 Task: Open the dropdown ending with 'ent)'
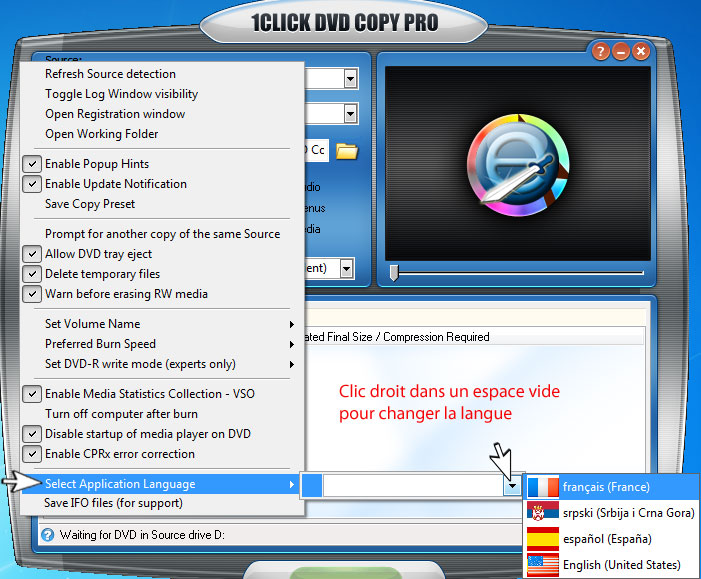pyautogui.click(x=346, y=269)
